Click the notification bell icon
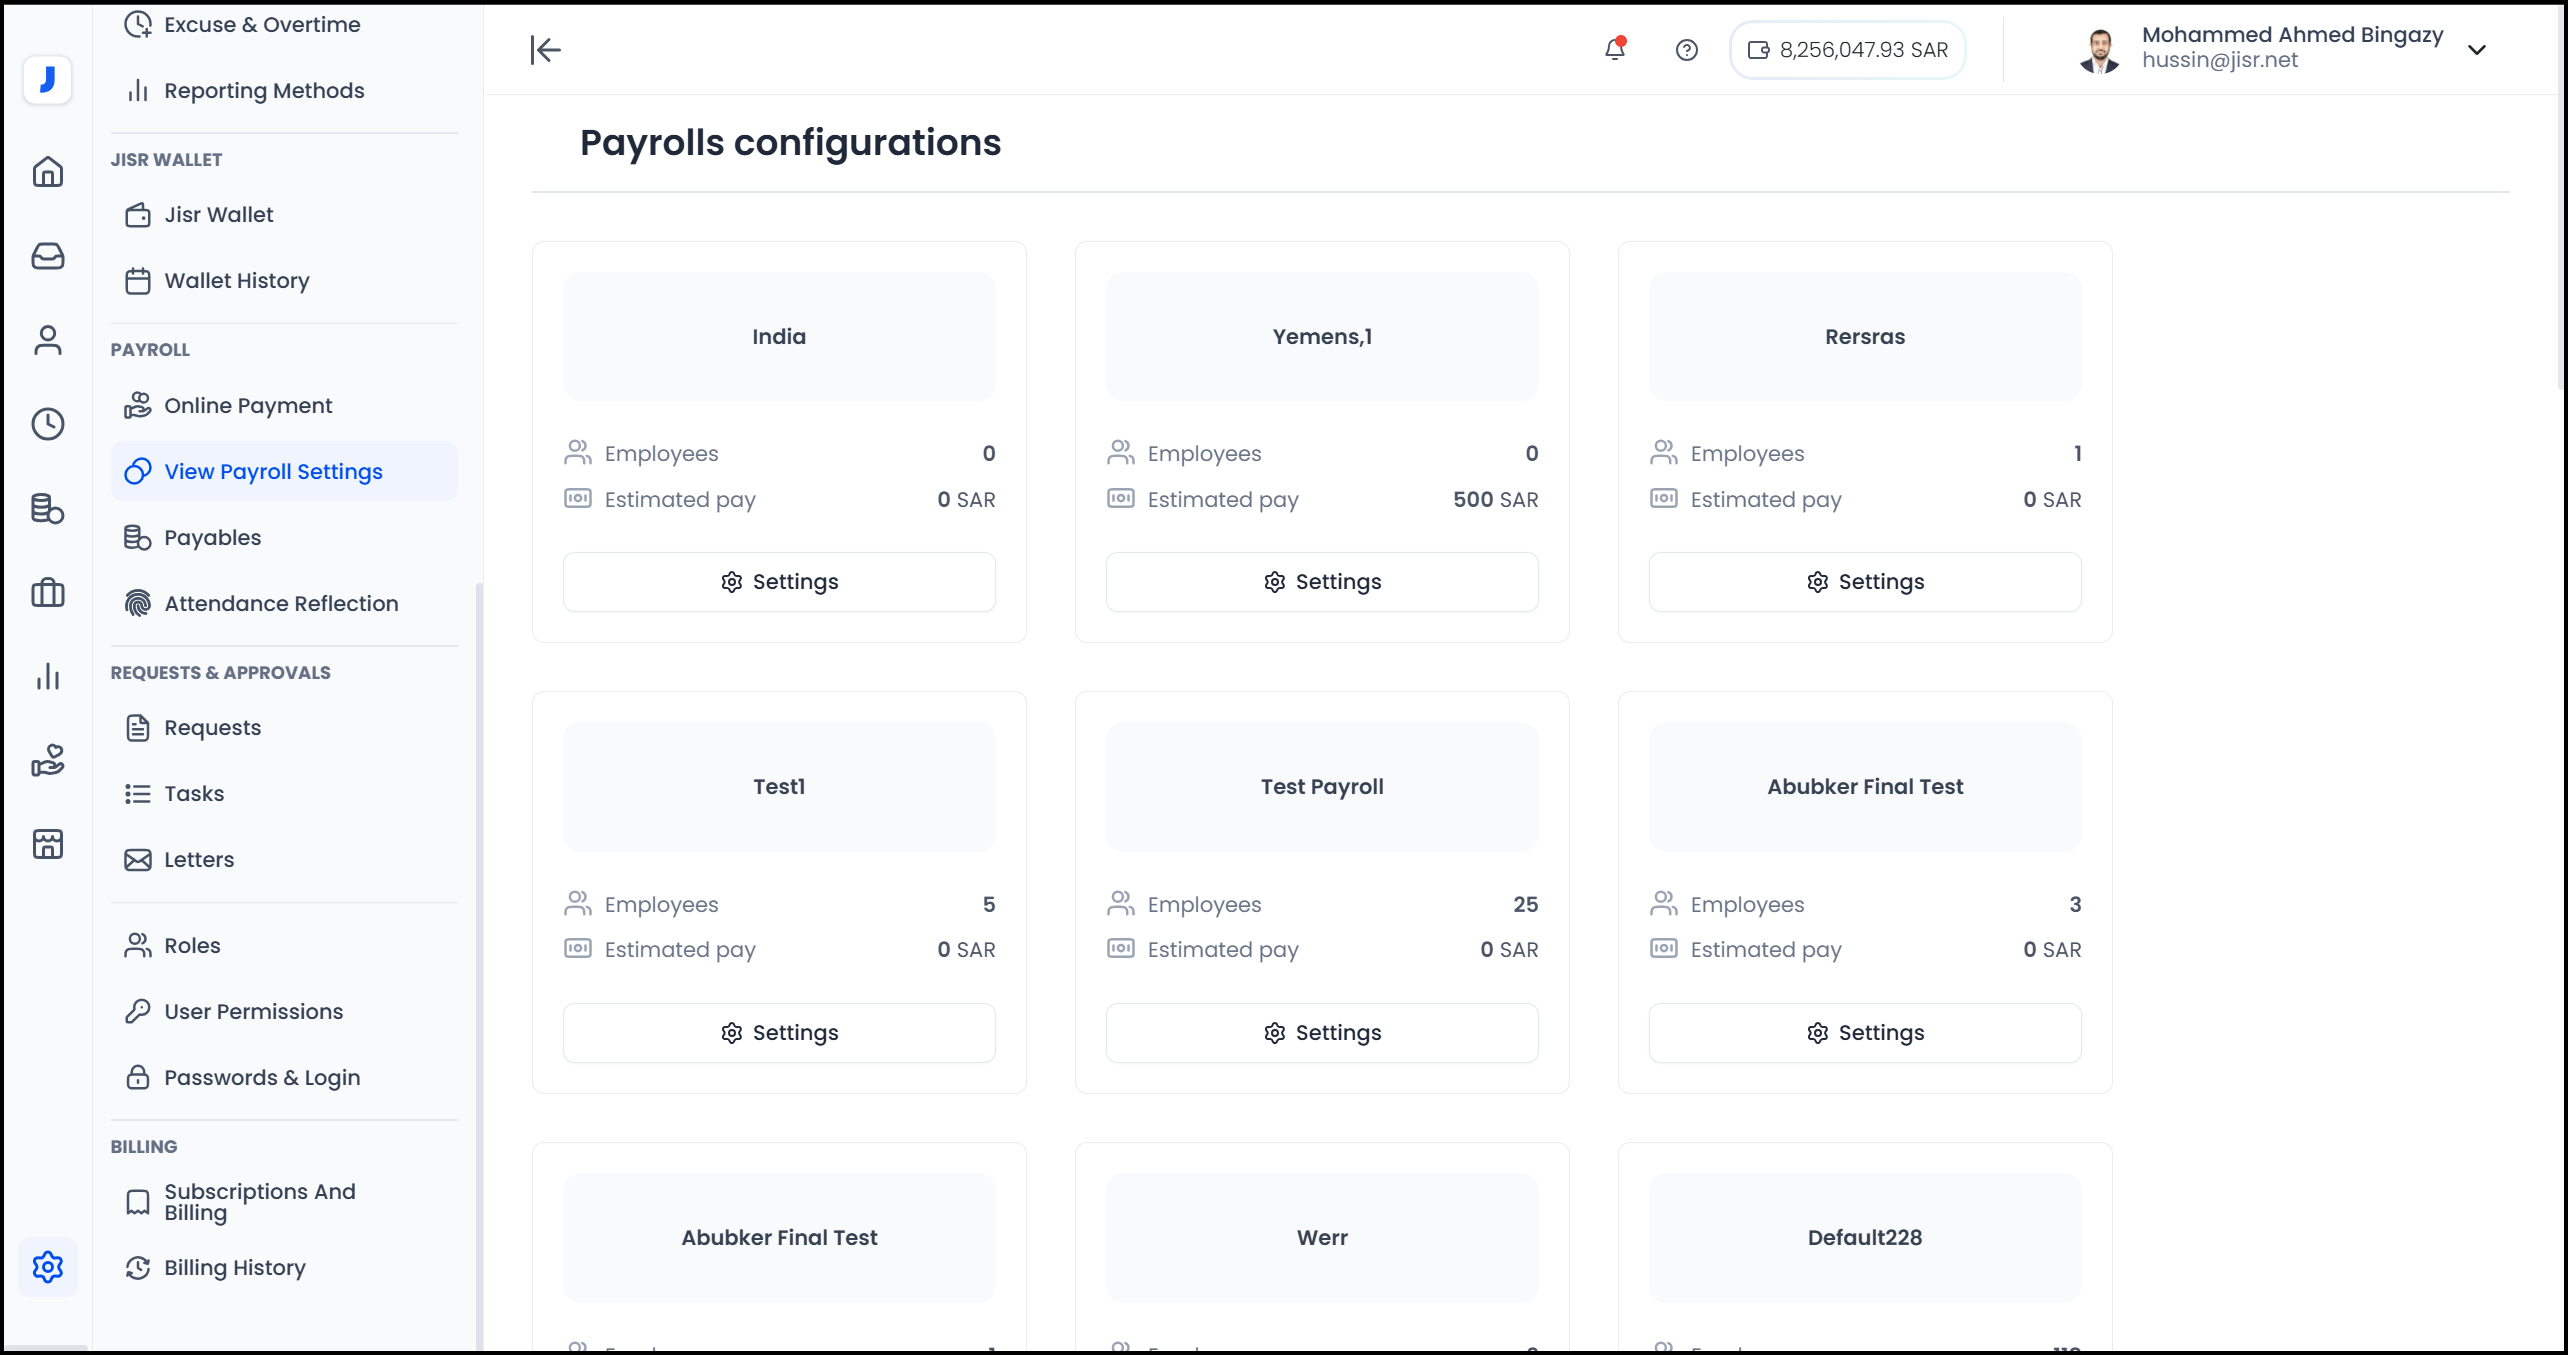Image resolution: width=2568 pixels, height=1355 pixels. tap(1615, 49)
